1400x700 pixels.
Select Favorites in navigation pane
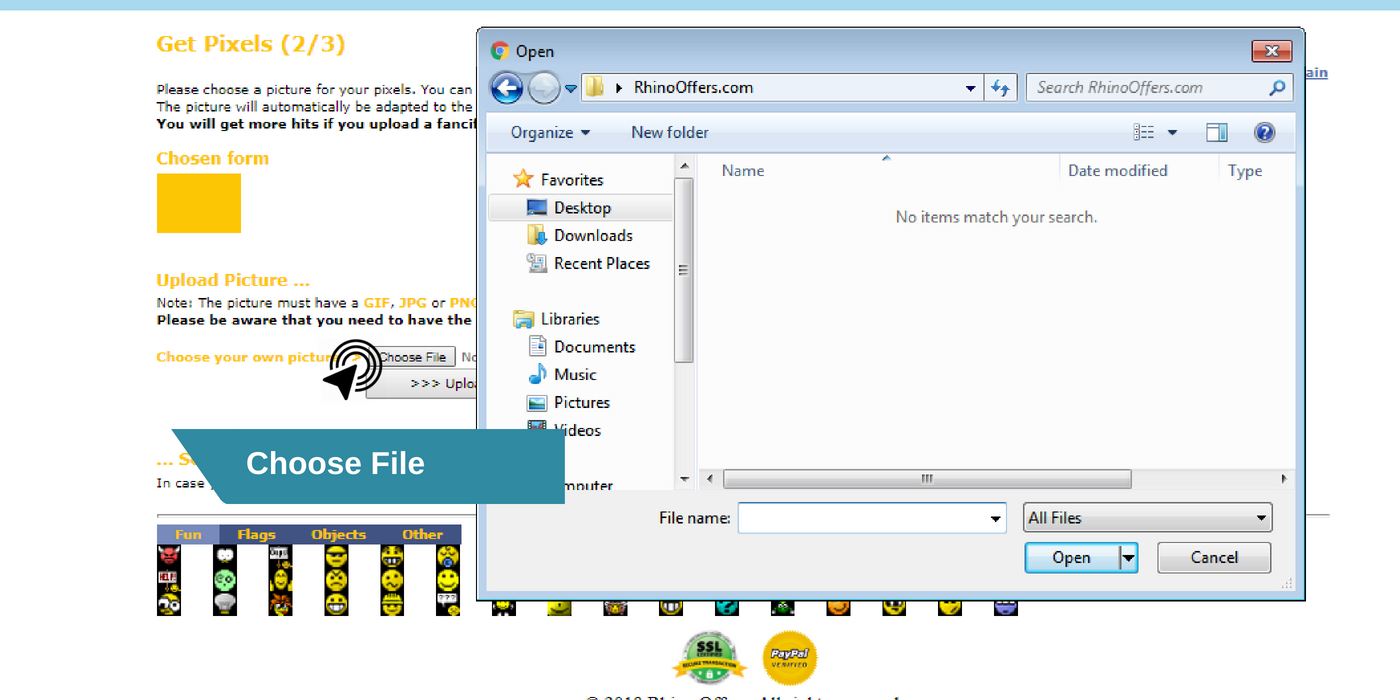572,180
